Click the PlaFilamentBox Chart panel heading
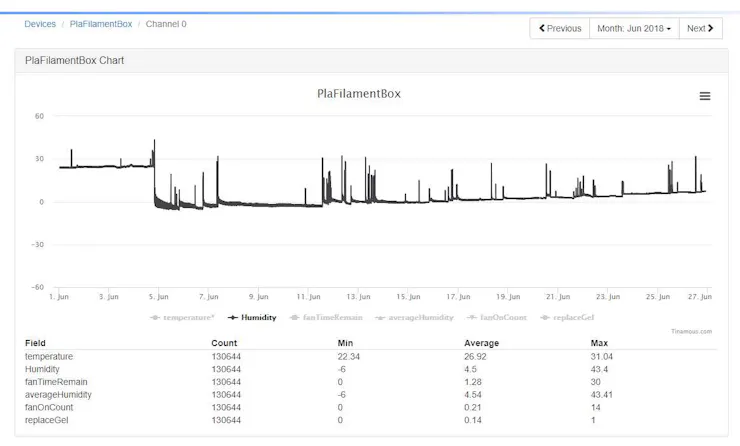 (x=75, y=60)
